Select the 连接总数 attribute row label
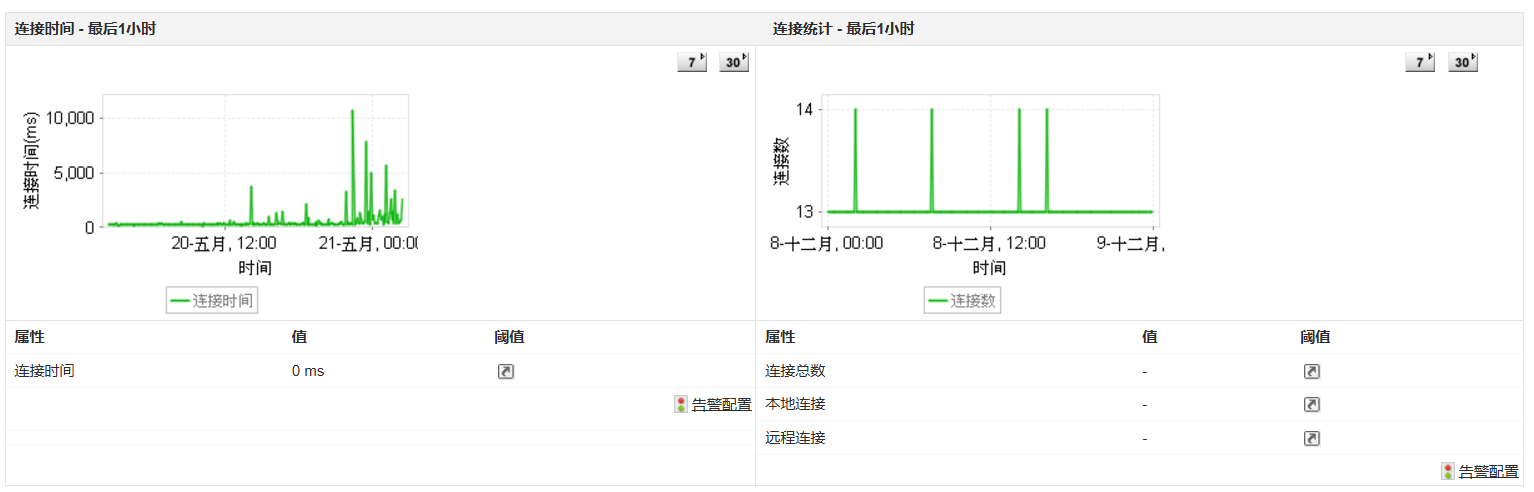Image resolution: width=1534 pixels, height=492 pixels. [795, 372]
